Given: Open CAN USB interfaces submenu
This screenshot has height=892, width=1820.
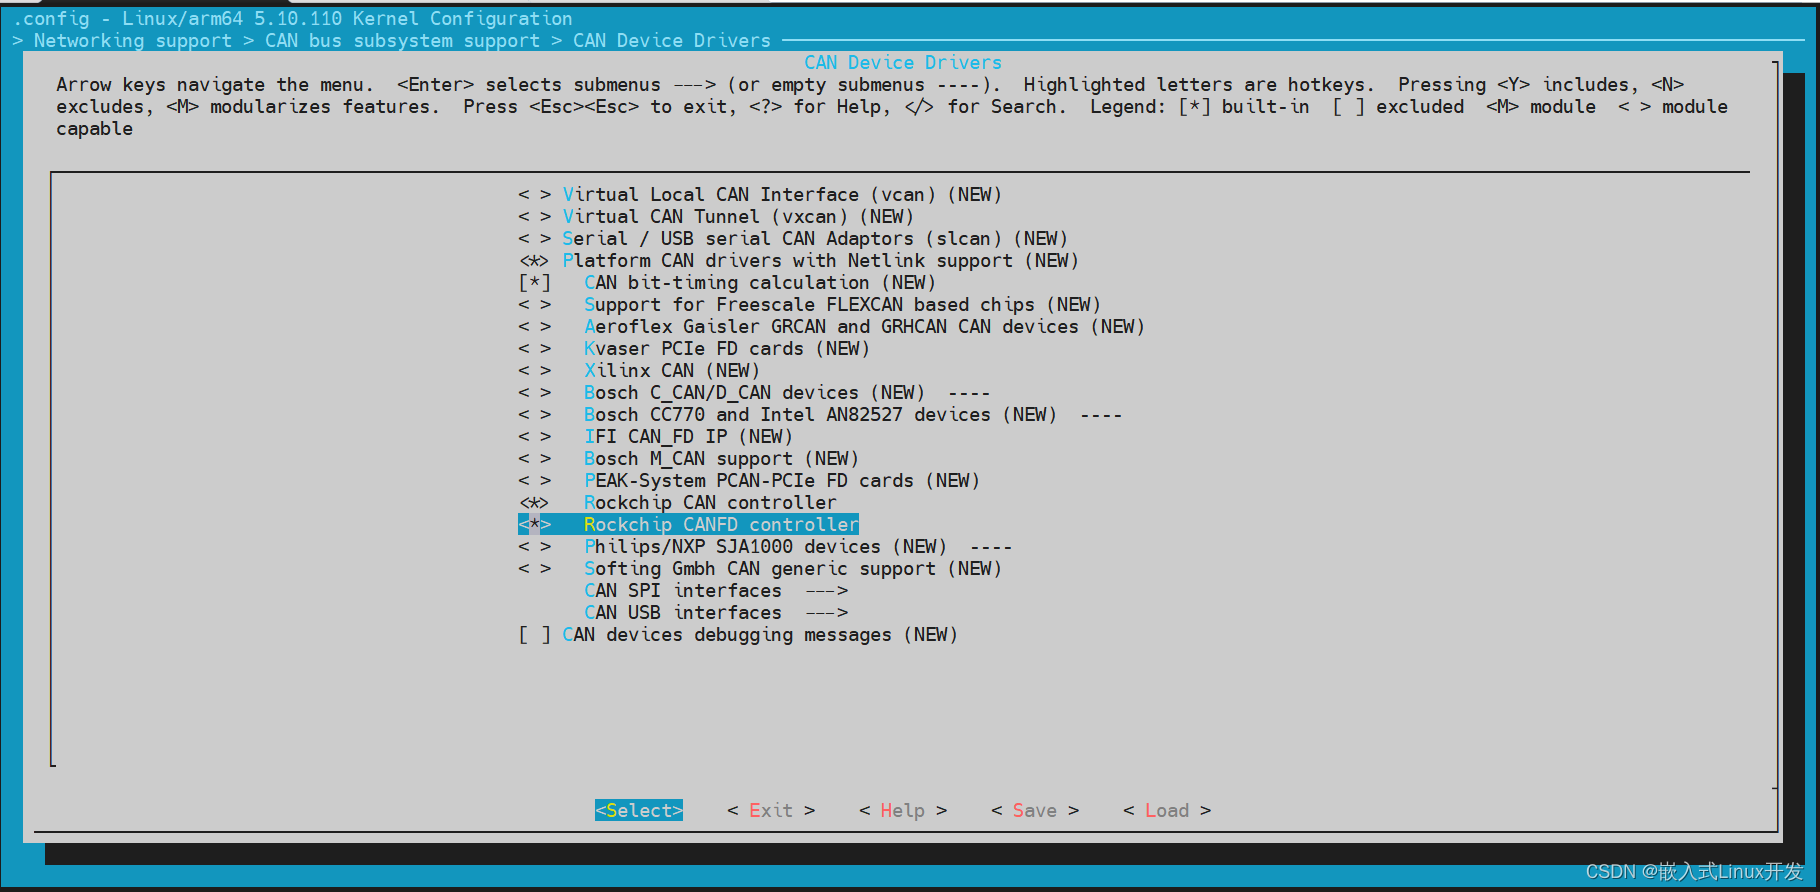Looking at the screenshot, I should coord(716,613).
